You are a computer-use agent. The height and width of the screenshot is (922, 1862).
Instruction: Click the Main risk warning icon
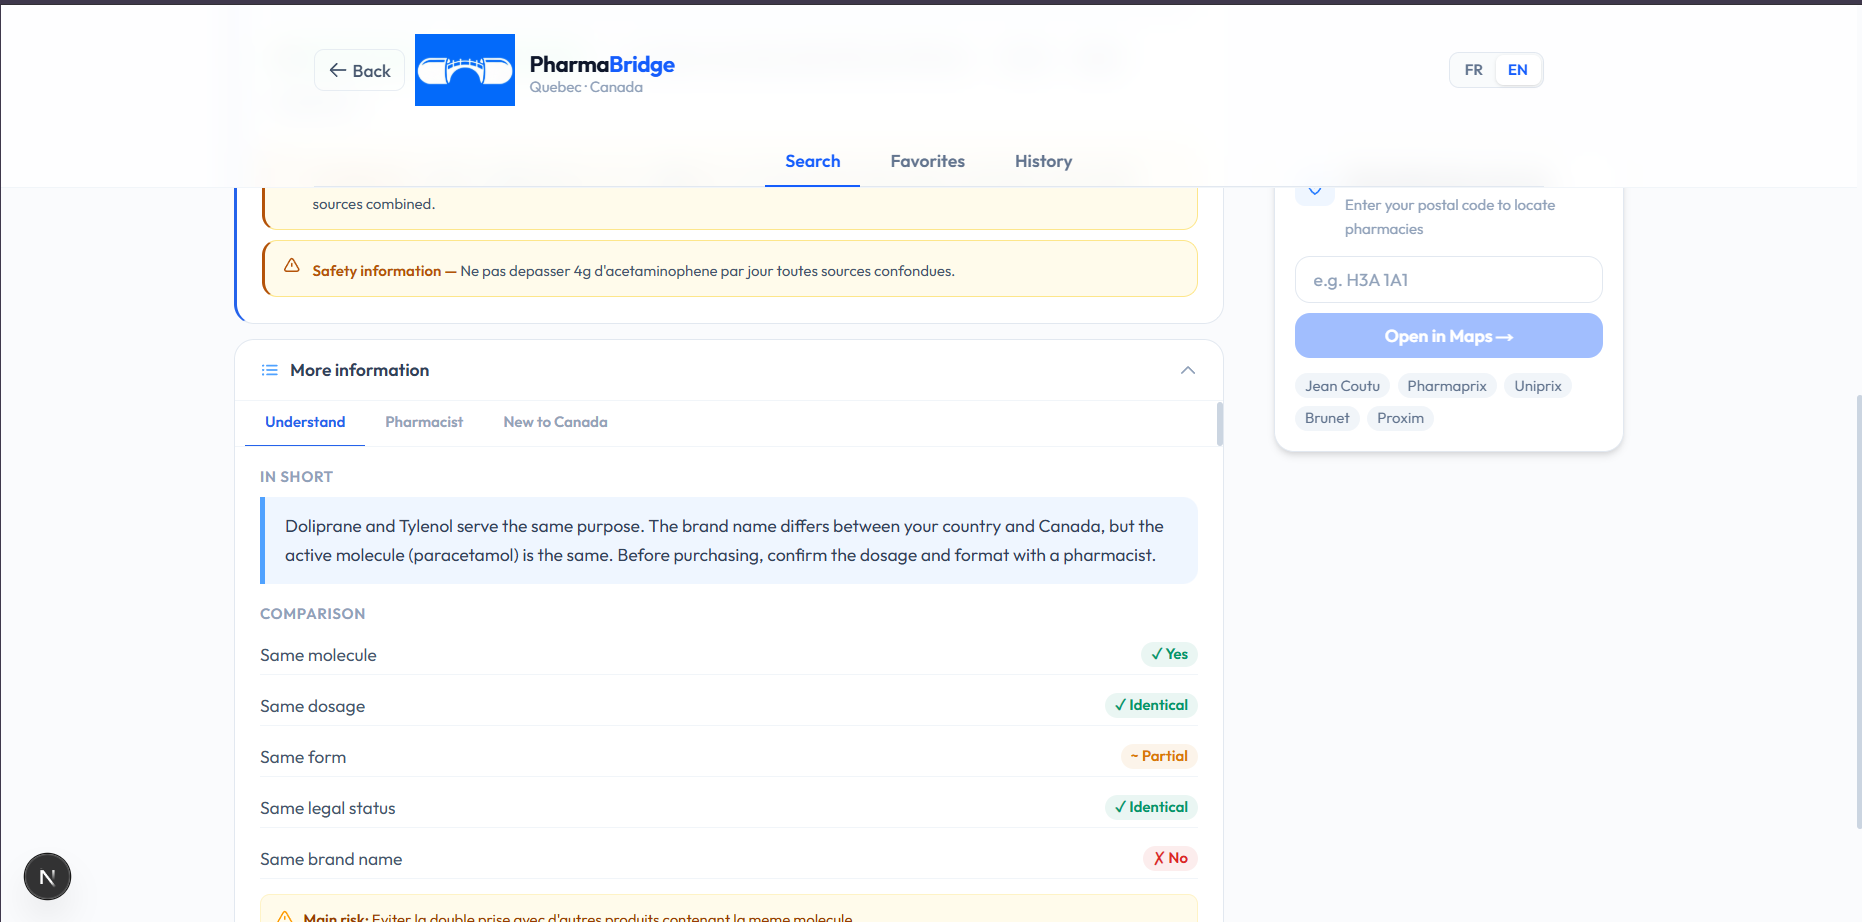click(x=285, y=916)
